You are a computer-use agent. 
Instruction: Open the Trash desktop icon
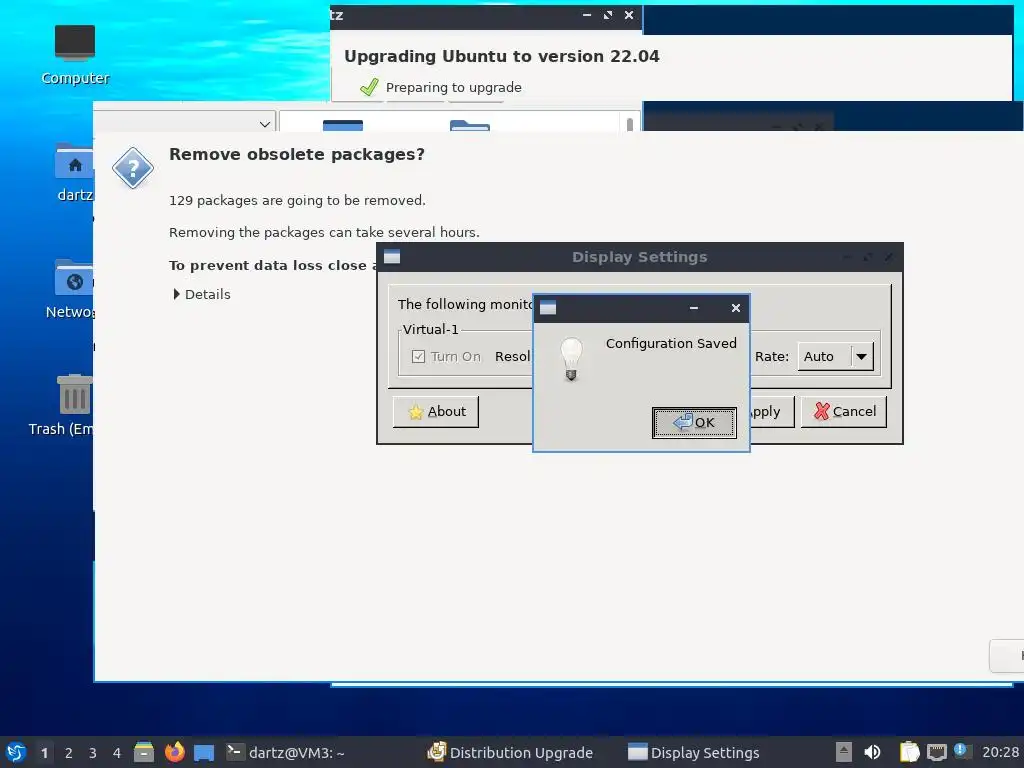[x=65, y=405]
